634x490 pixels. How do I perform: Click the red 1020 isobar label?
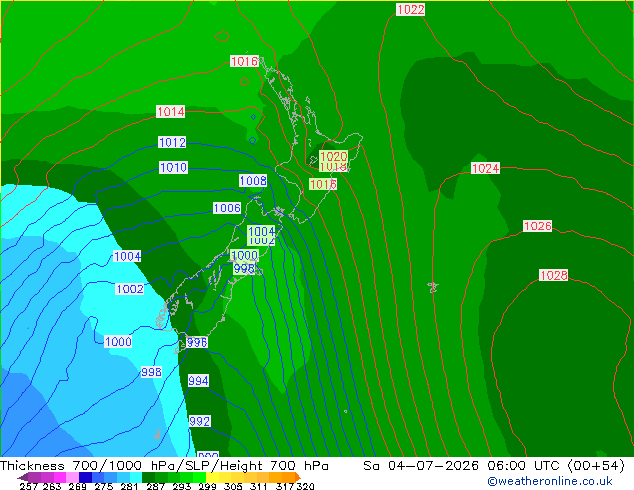pos(334,156)
